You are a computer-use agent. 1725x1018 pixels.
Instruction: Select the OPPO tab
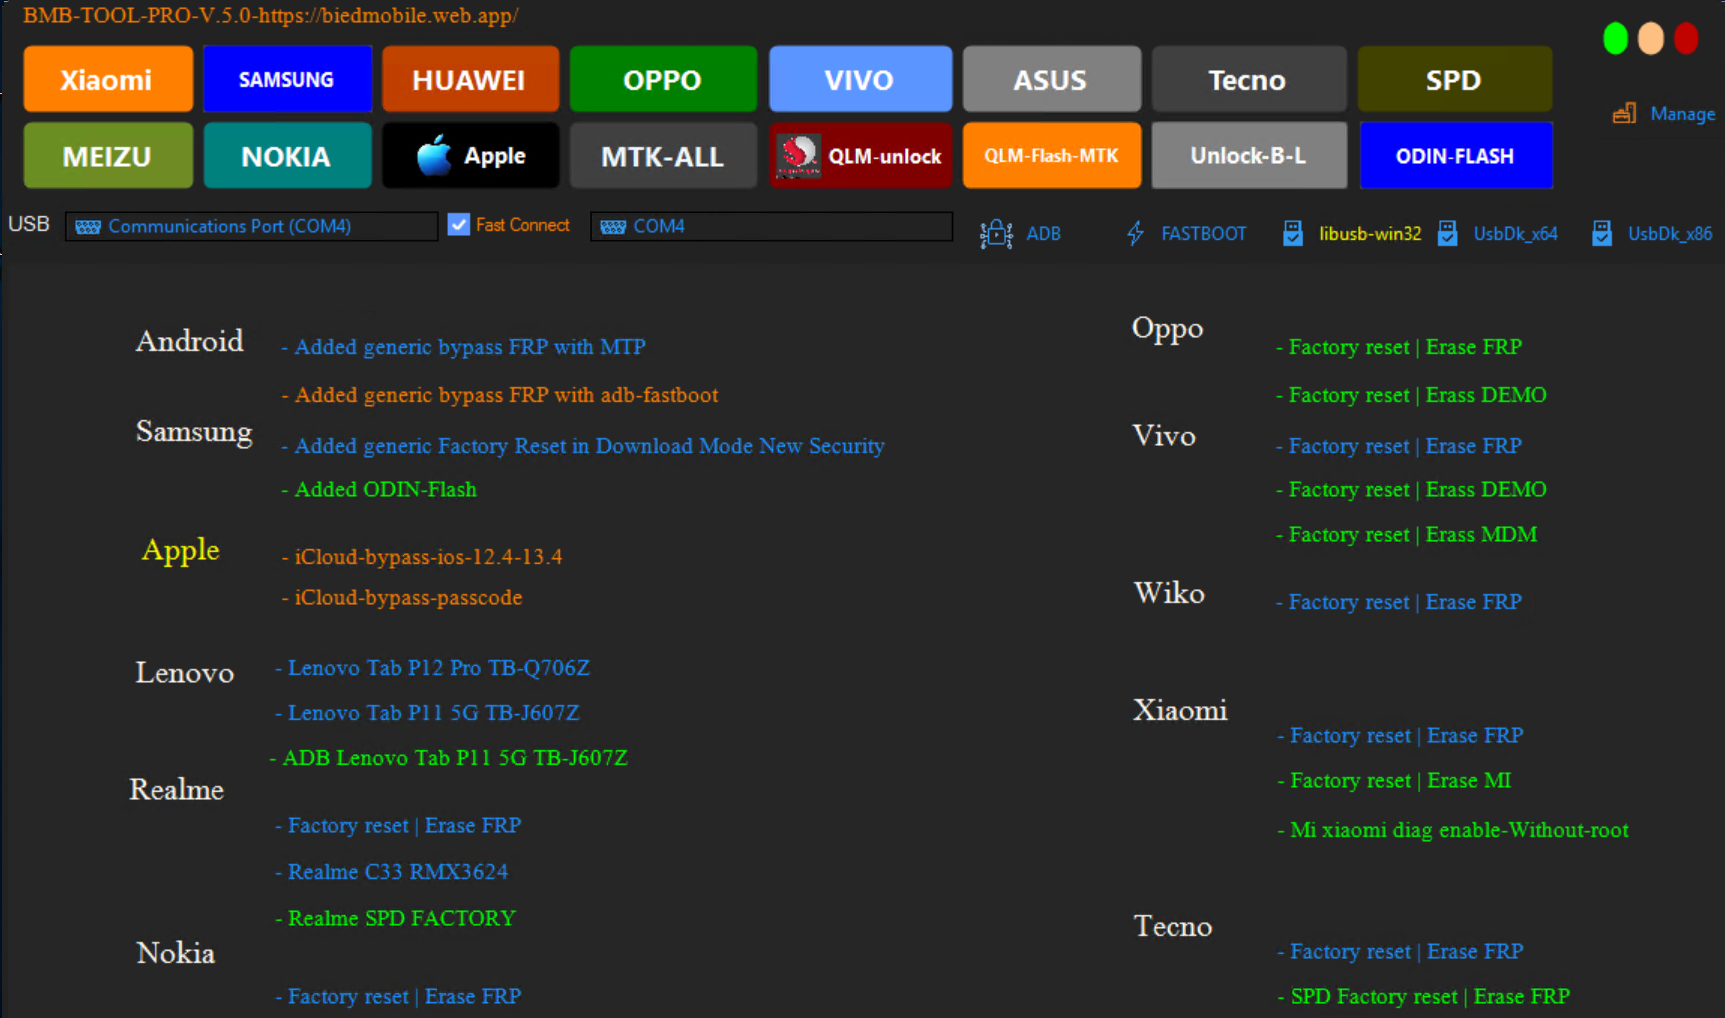point(663,79)
